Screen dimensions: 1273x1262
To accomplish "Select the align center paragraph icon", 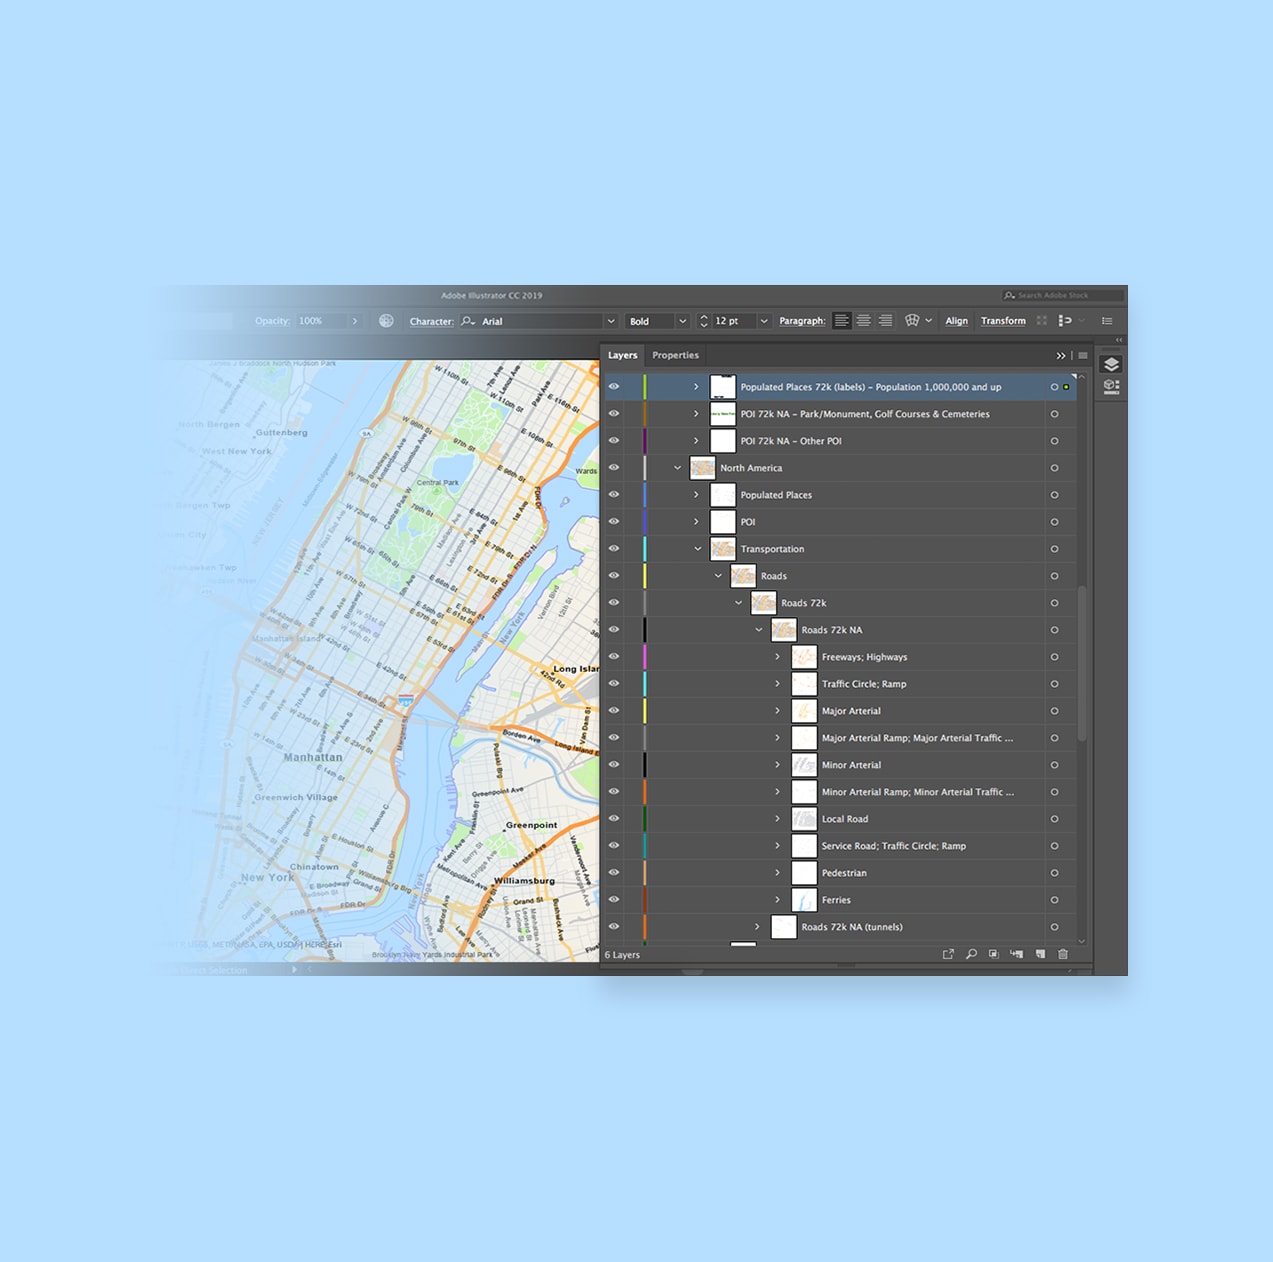I will click(863, 321).
